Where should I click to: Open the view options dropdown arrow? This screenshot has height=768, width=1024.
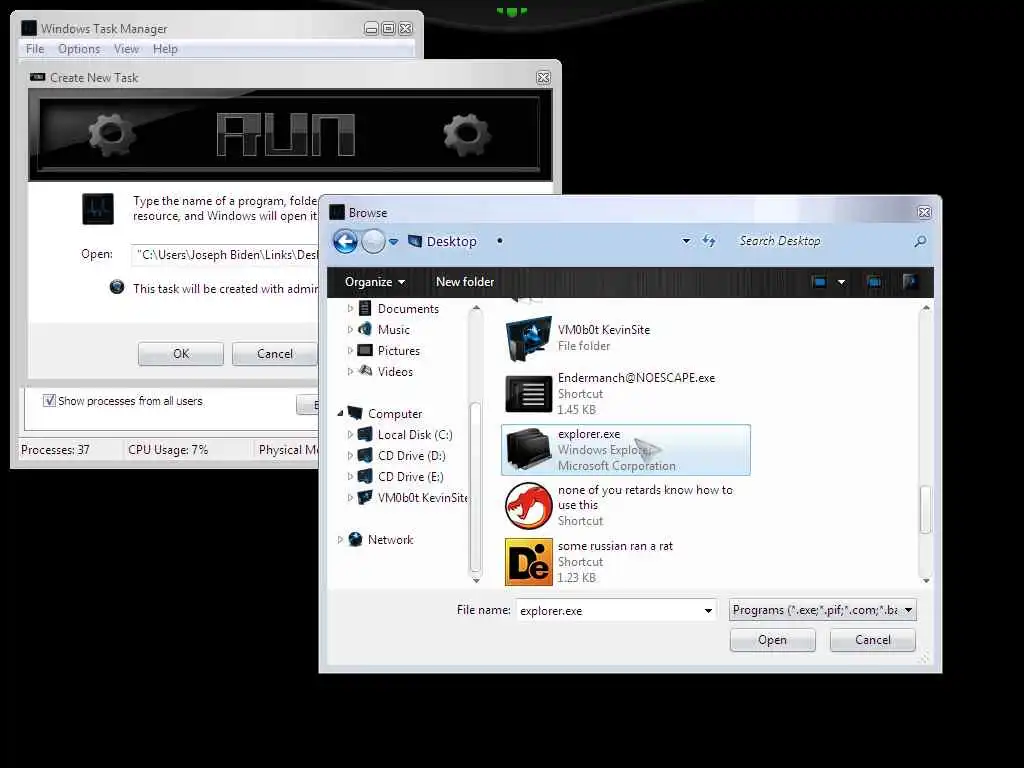click(841, 282)
